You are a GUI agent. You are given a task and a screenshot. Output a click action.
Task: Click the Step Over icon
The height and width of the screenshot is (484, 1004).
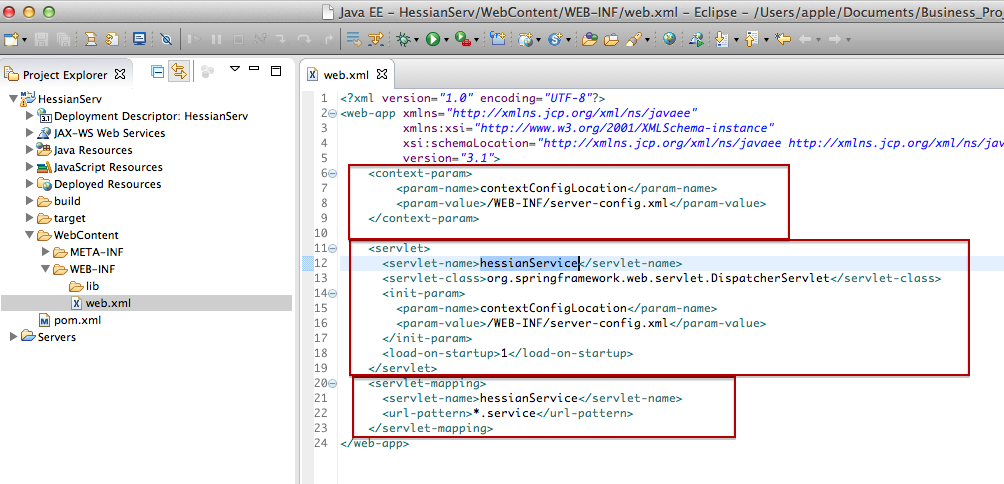pos(304,39)
